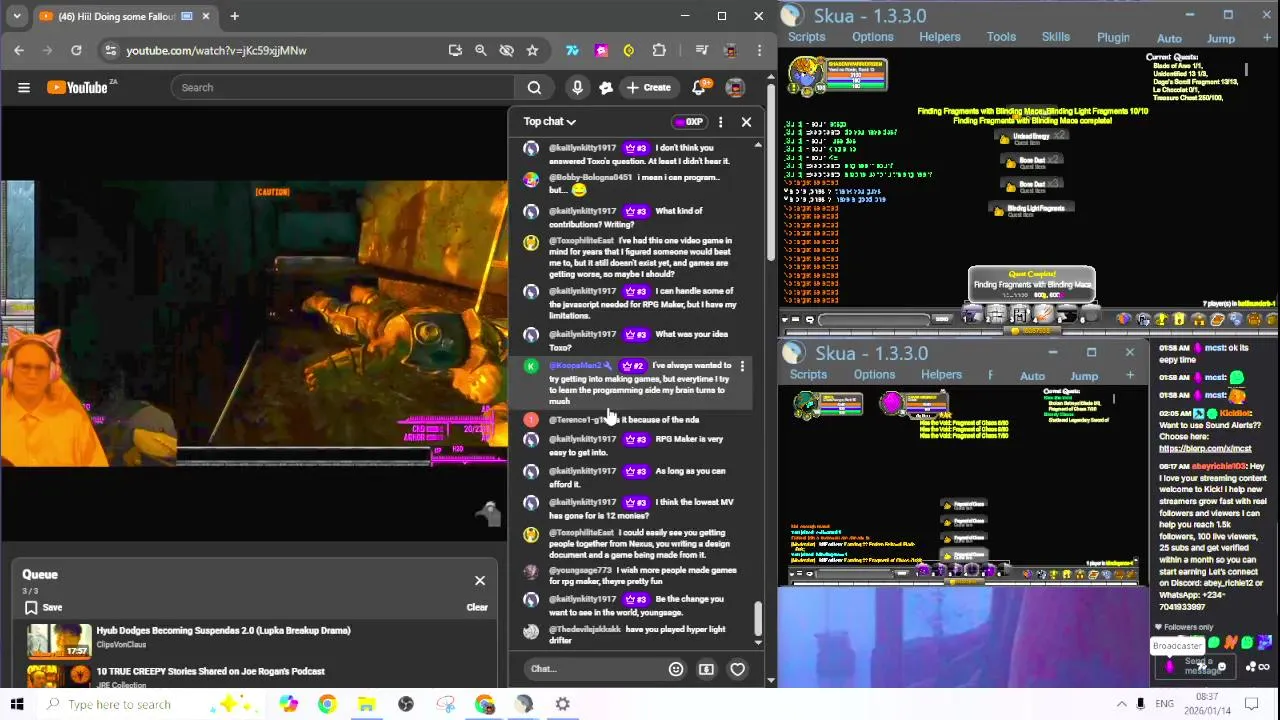
Task: Click the YouTube logo
Action: [77, 87]
